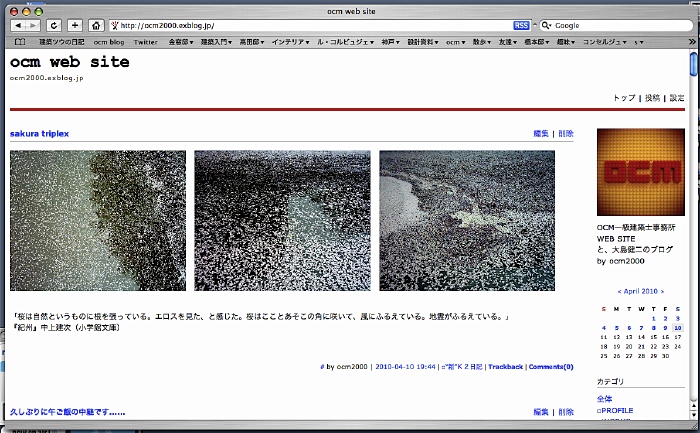This screenshot has width=700, height=433.
Task: Click the first sakura photo thumbnail
Action: coord(98,220)
